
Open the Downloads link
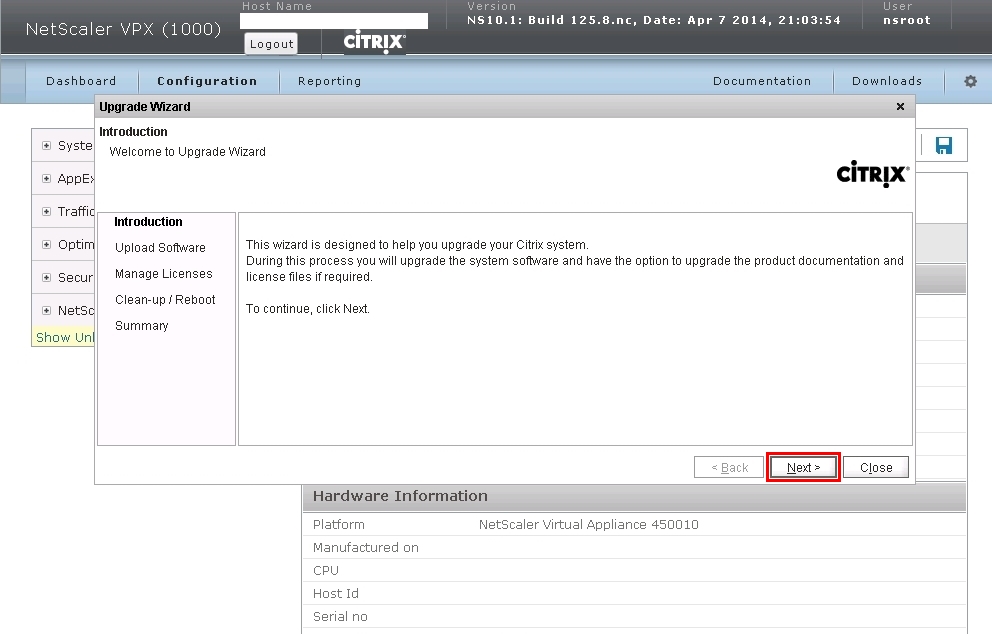coord(887,81)
